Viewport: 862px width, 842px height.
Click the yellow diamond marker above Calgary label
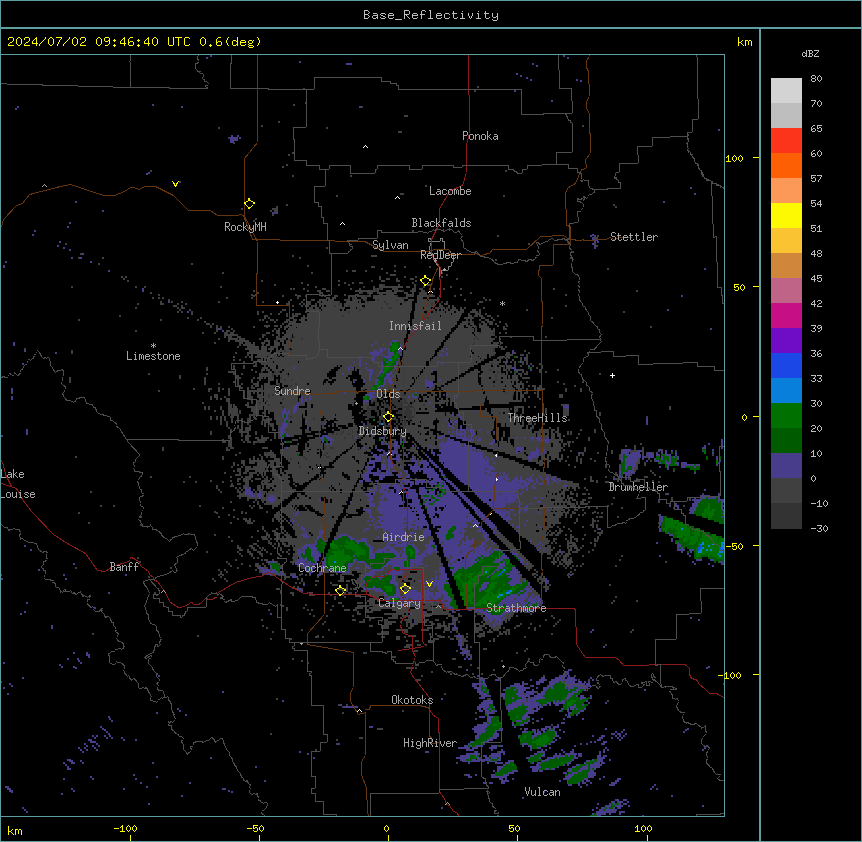[x=405, y=588]
